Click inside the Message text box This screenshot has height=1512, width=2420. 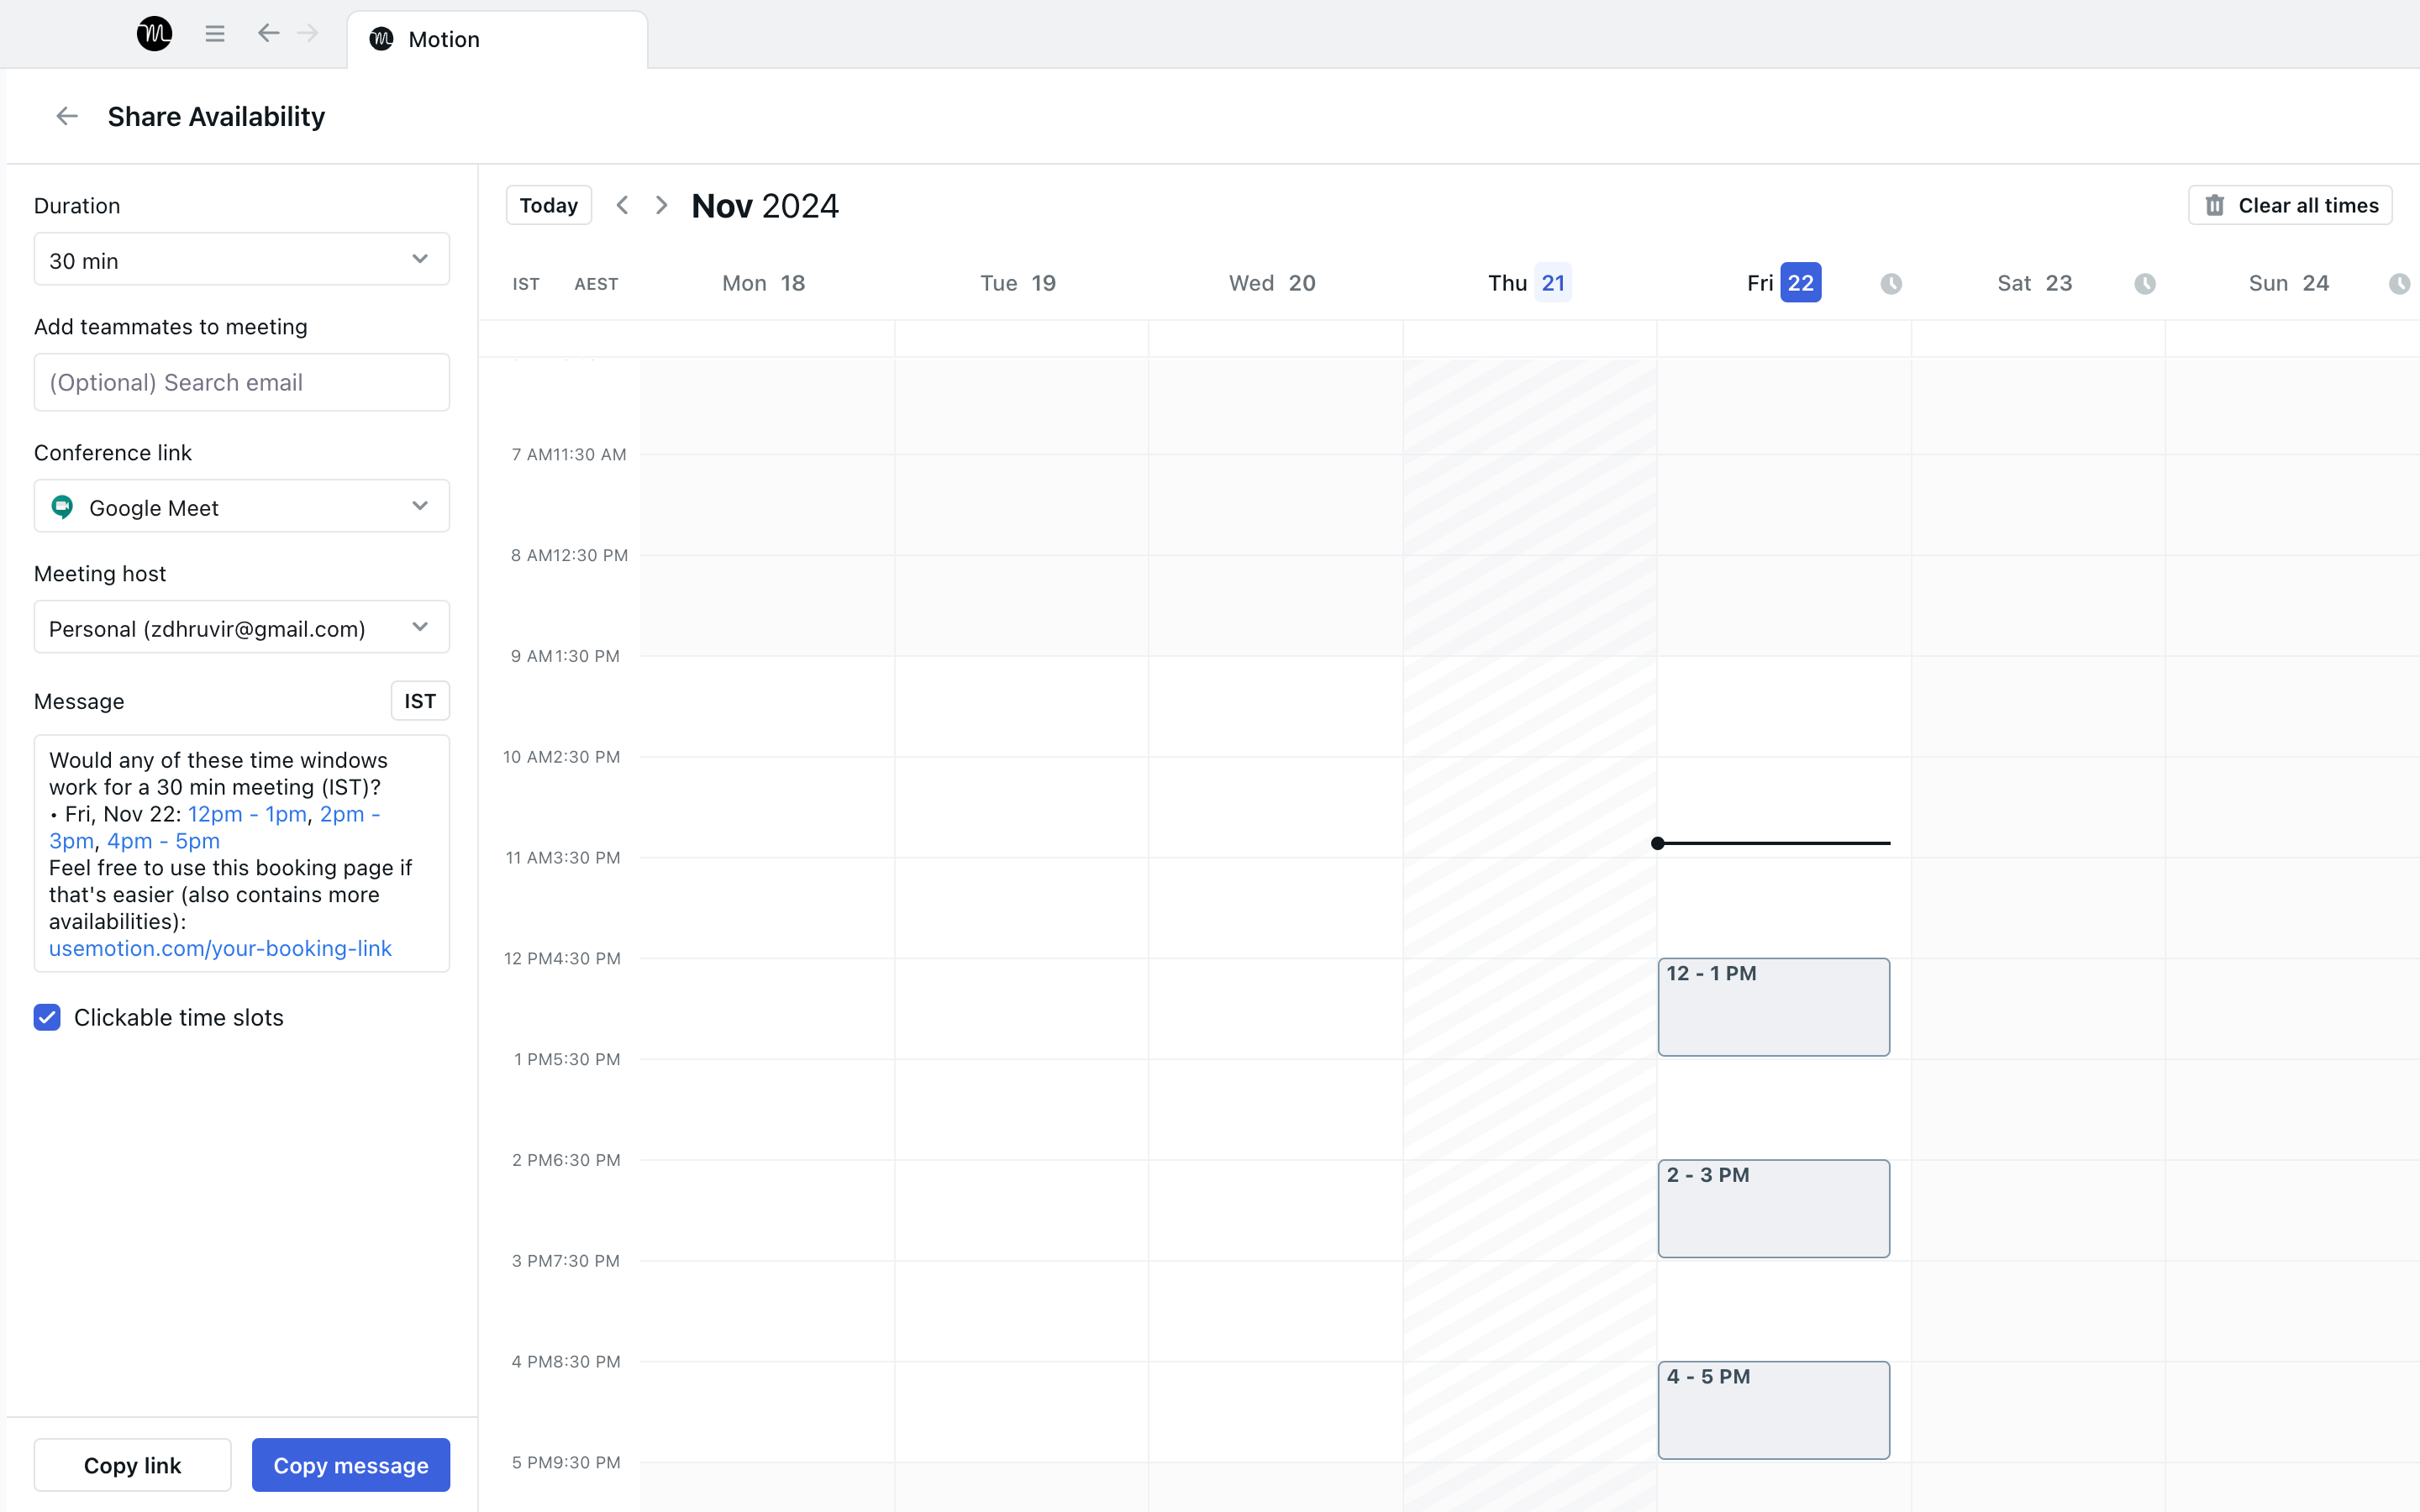(x=242, y=854)
